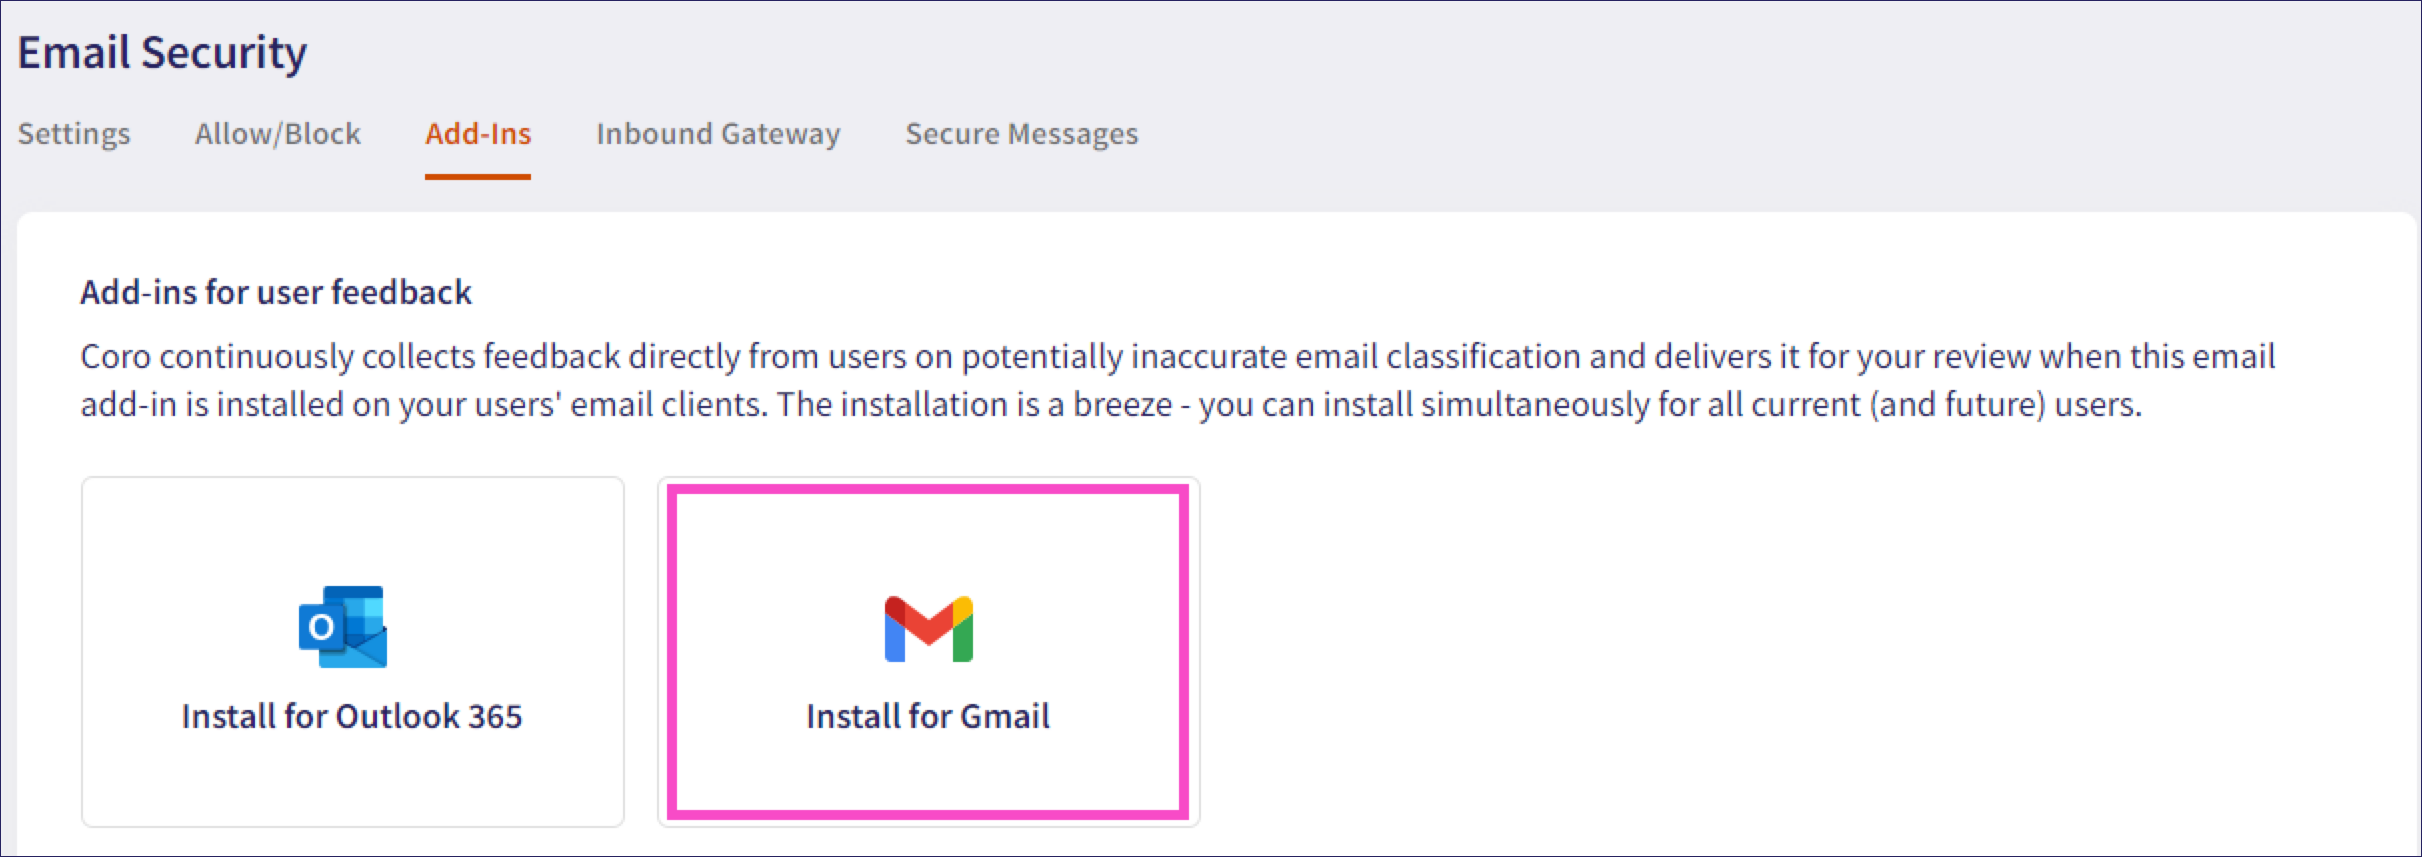The width and height of the screenshot is (2422, 857).
Task: Switch to the Settings tab
Action: pos(72,134)
